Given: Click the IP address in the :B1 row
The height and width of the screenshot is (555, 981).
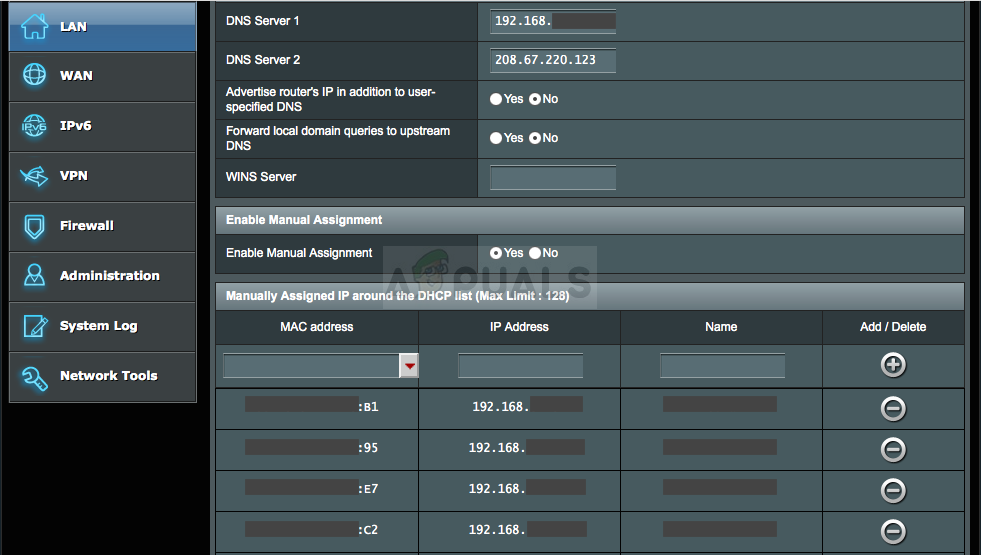Looking at the screenshot, I should tap(527, 405).
